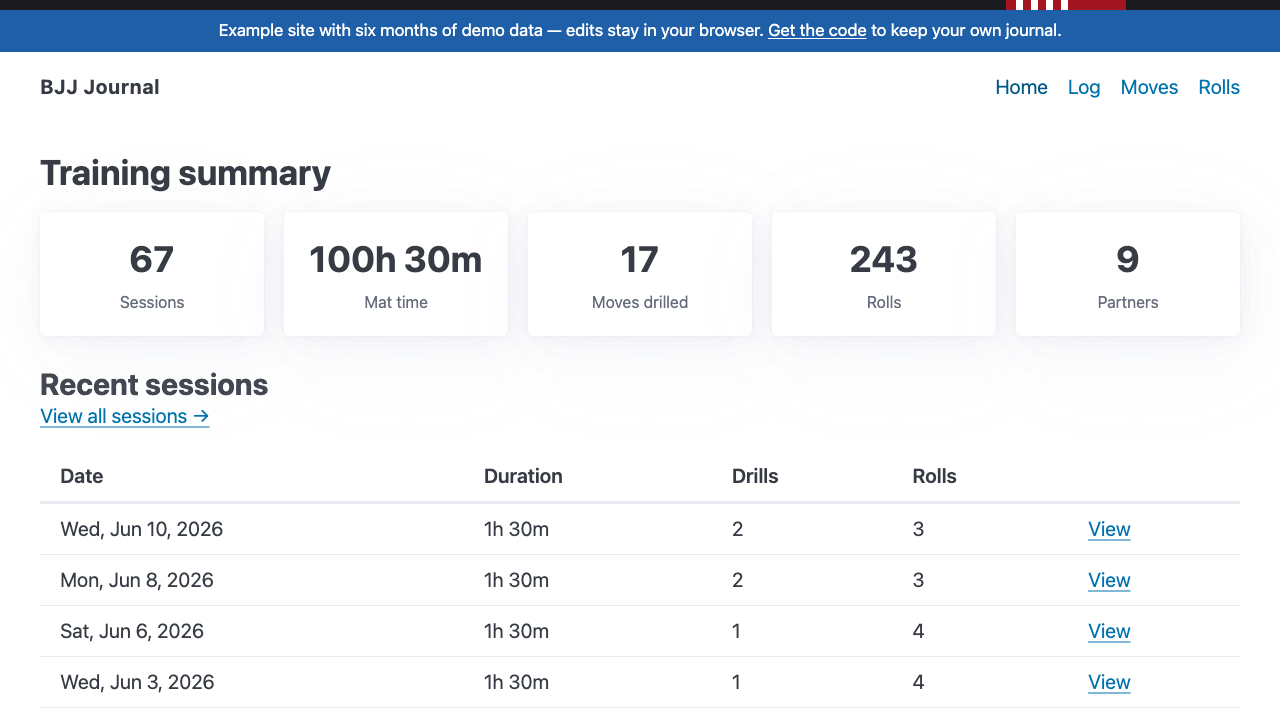This screenshot has width=1280, height=720.
Task: Click the drills count in Jun 10 row
Action: tap(738, 529)
